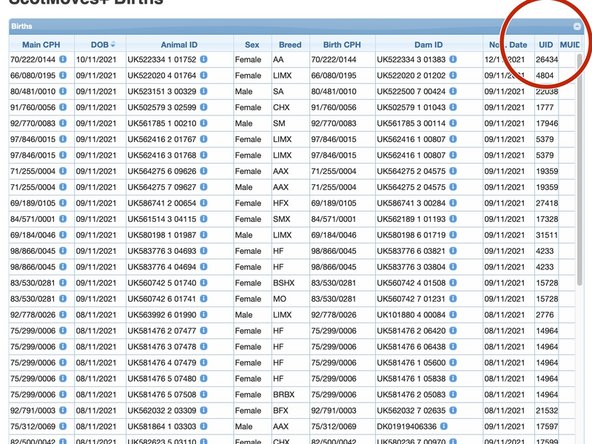Click Birth CPH column header
The width and height of the screenshot is (592, 444).
click(x=342, y=45)
